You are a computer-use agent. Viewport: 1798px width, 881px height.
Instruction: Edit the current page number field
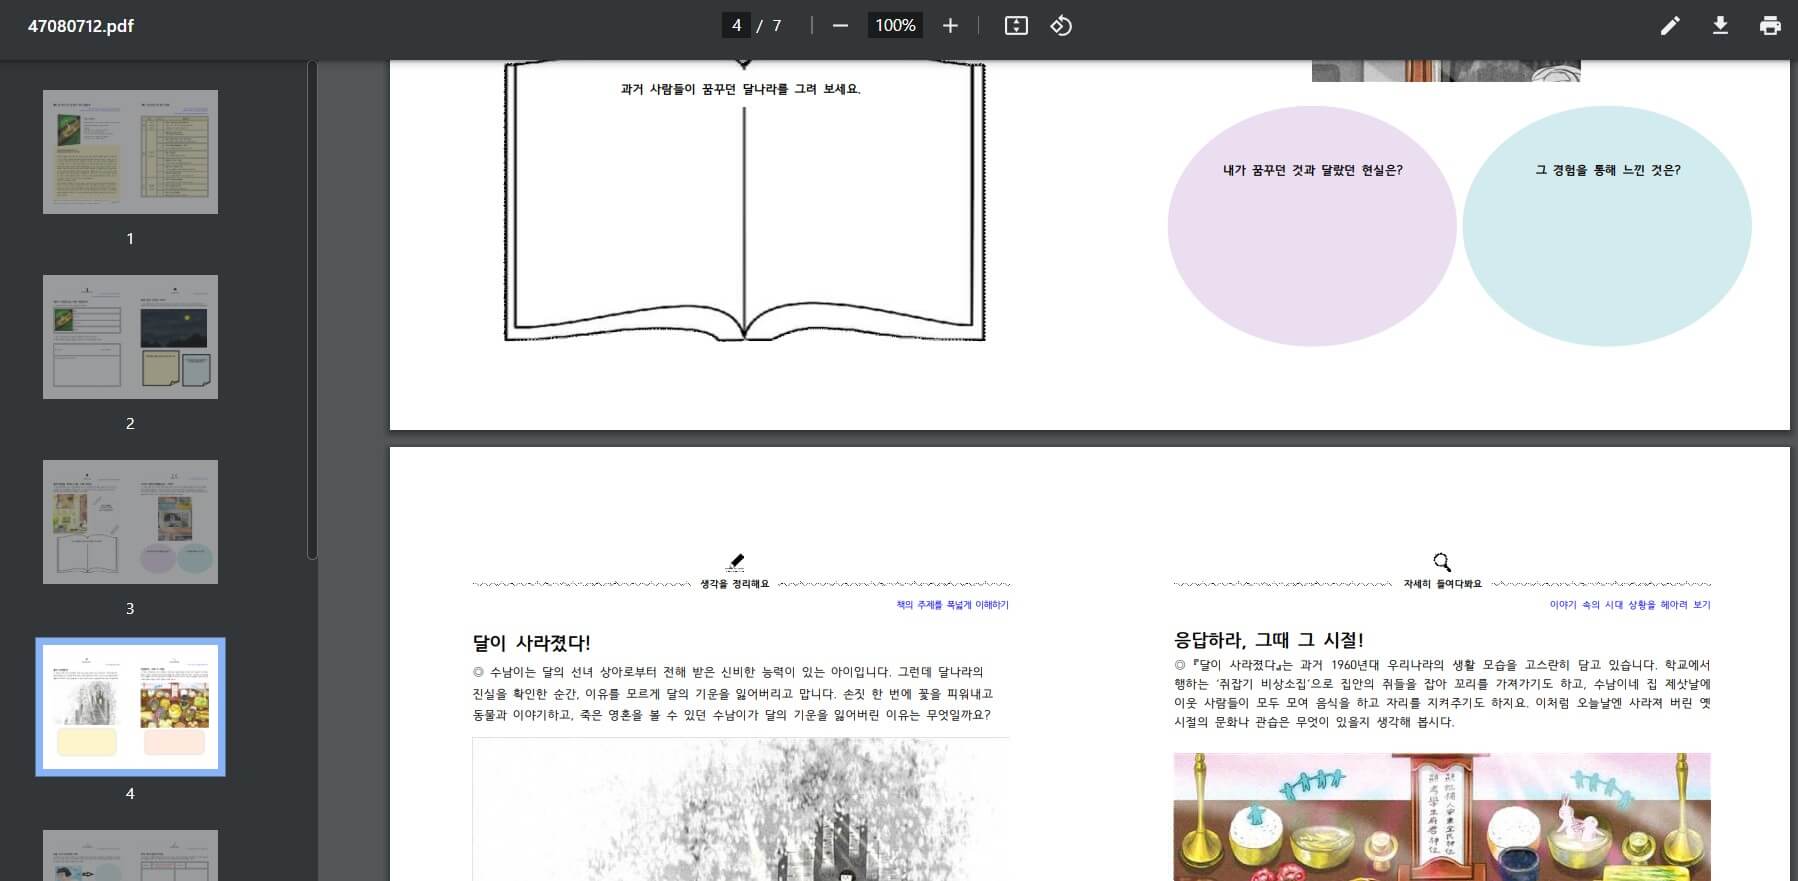[736, 25]
